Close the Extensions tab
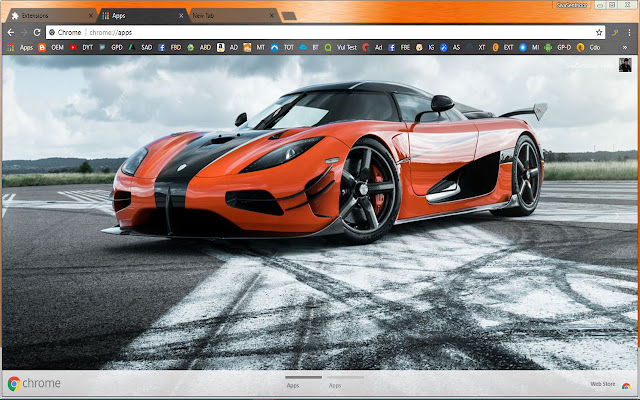Screen dimensions: 640x400 [90, 16]
